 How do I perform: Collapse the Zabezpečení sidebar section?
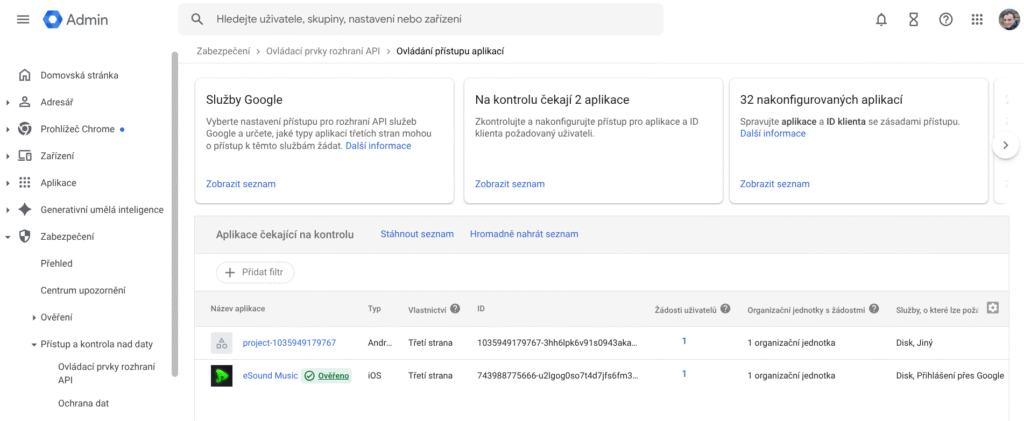(8, 237)
